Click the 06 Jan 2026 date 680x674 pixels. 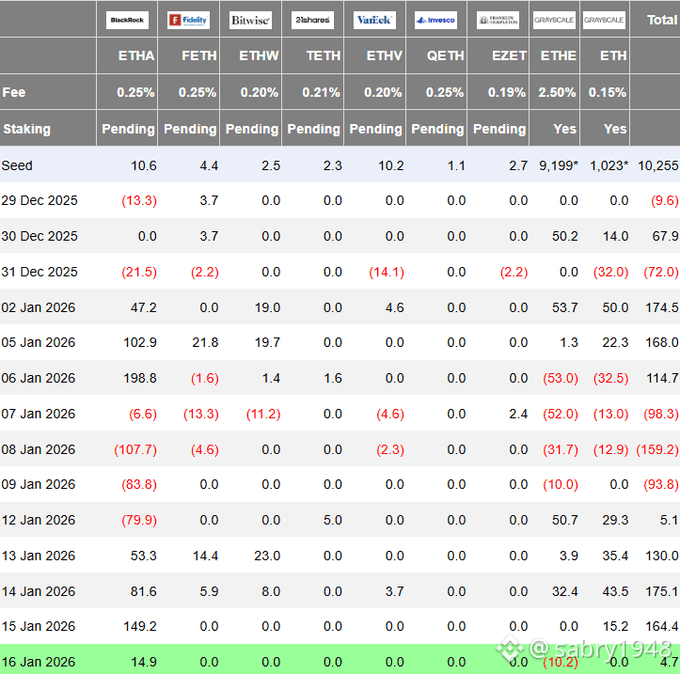tap(39, 378)
